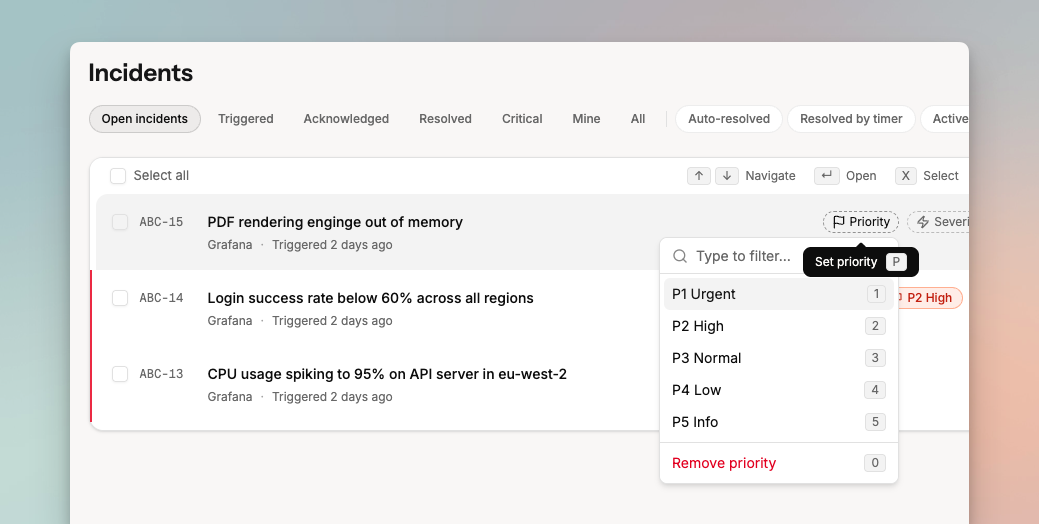The height and width of the screenshot is (524, 1039).
Task: Switch to Critical tab
Action: coord(522,119)
